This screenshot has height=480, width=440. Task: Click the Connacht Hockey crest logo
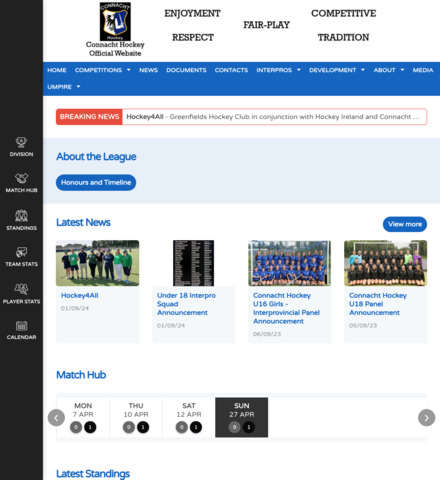coord(115,22)
